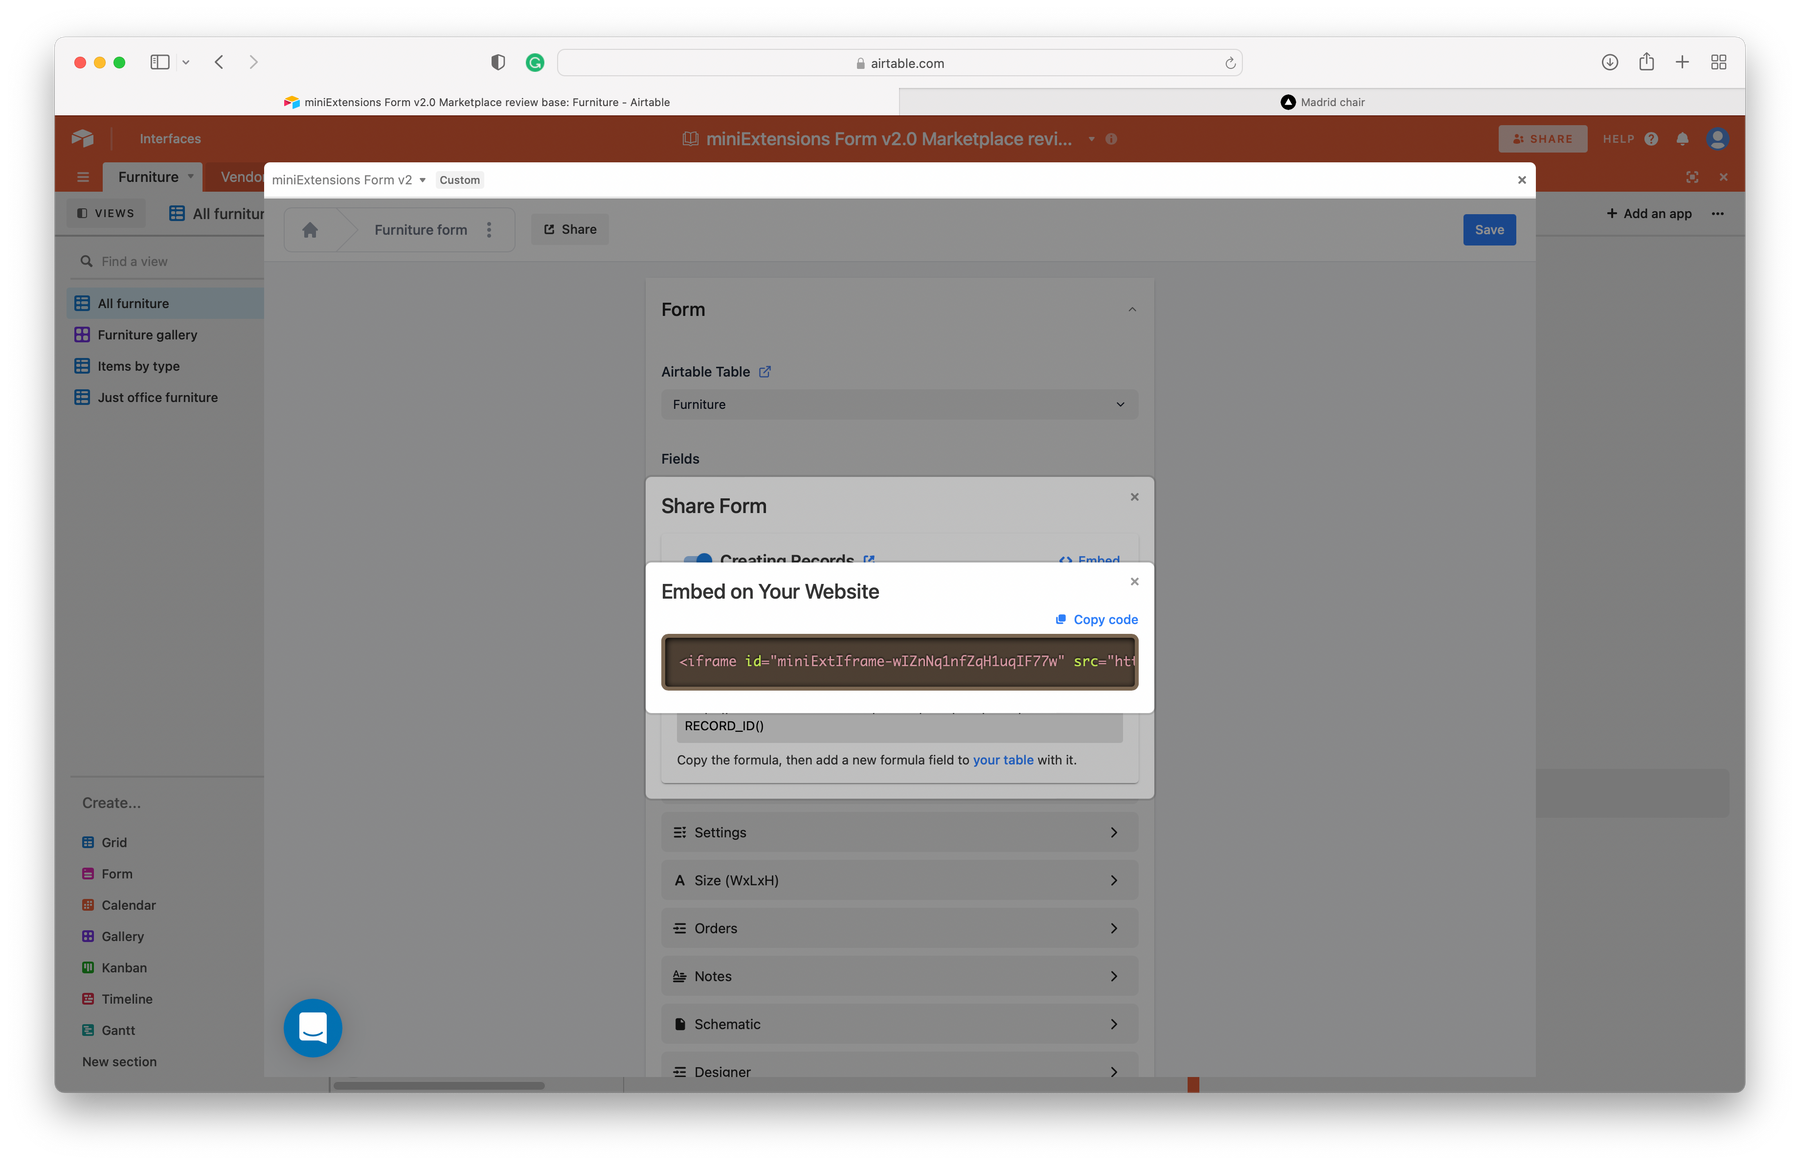
Task: Open the base title dropdown arrow
Action: point(1091,139)
